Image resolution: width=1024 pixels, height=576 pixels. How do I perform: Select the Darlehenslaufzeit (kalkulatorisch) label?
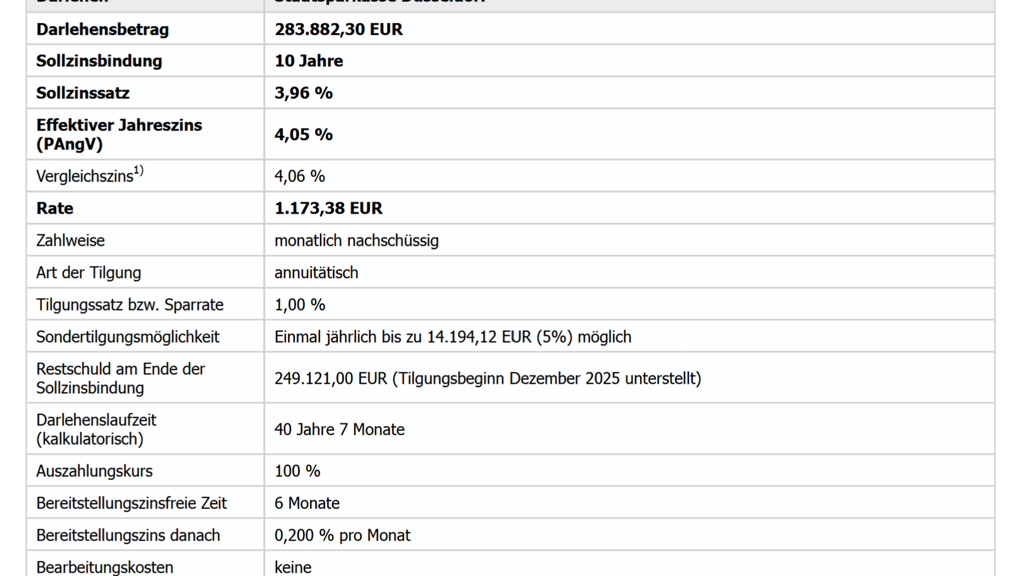coord(96,429)
